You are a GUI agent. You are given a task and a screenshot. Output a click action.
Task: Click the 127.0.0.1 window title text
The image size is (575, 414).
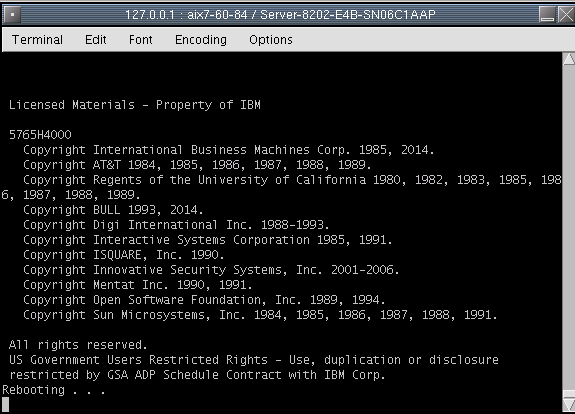click(280, 15)
